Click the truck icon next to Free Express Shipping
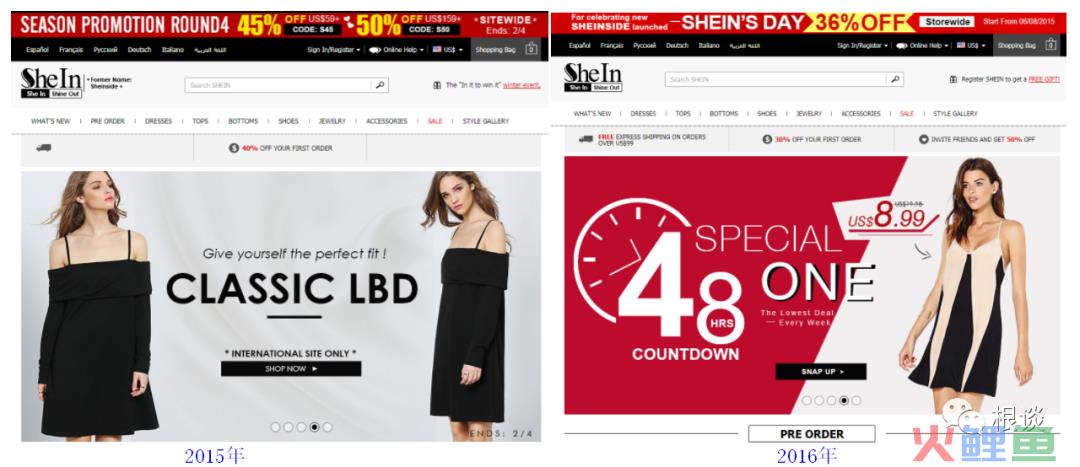 [586, 139]
